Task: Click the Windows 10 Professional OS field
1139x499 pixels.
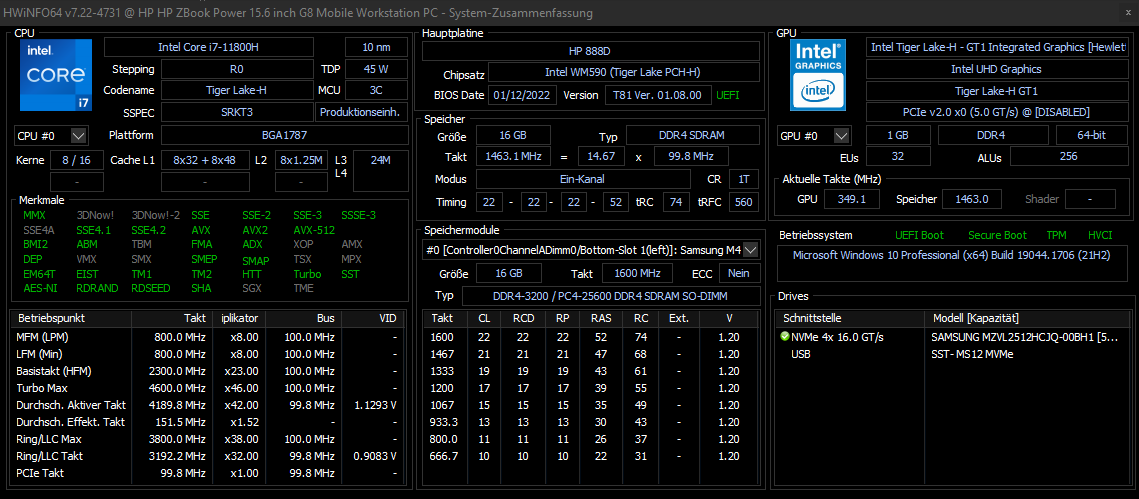Action: click(953, 264)
